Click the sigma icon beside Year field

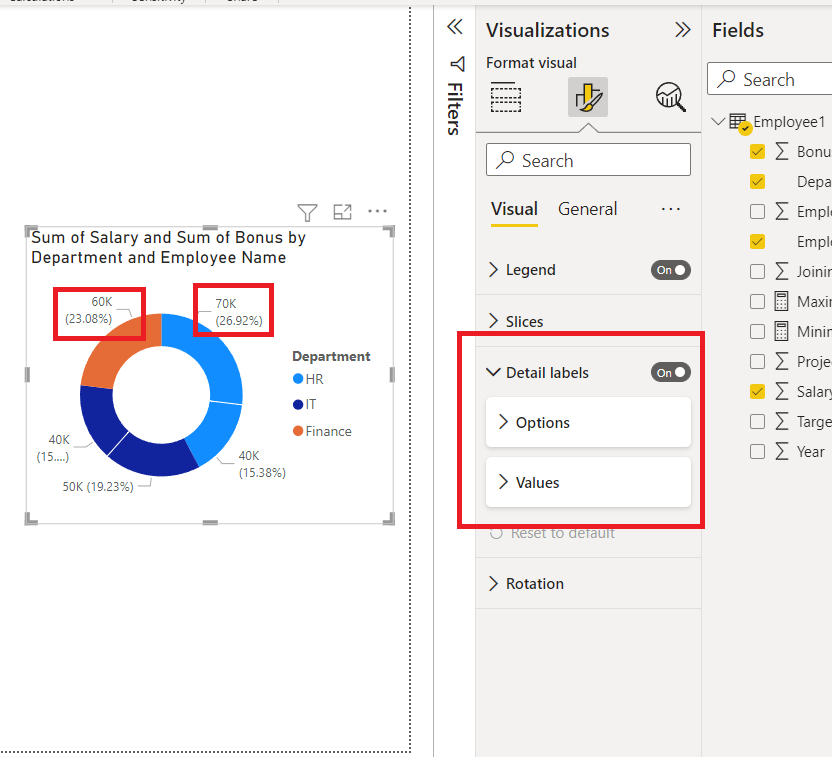click(x=782, y=451)
